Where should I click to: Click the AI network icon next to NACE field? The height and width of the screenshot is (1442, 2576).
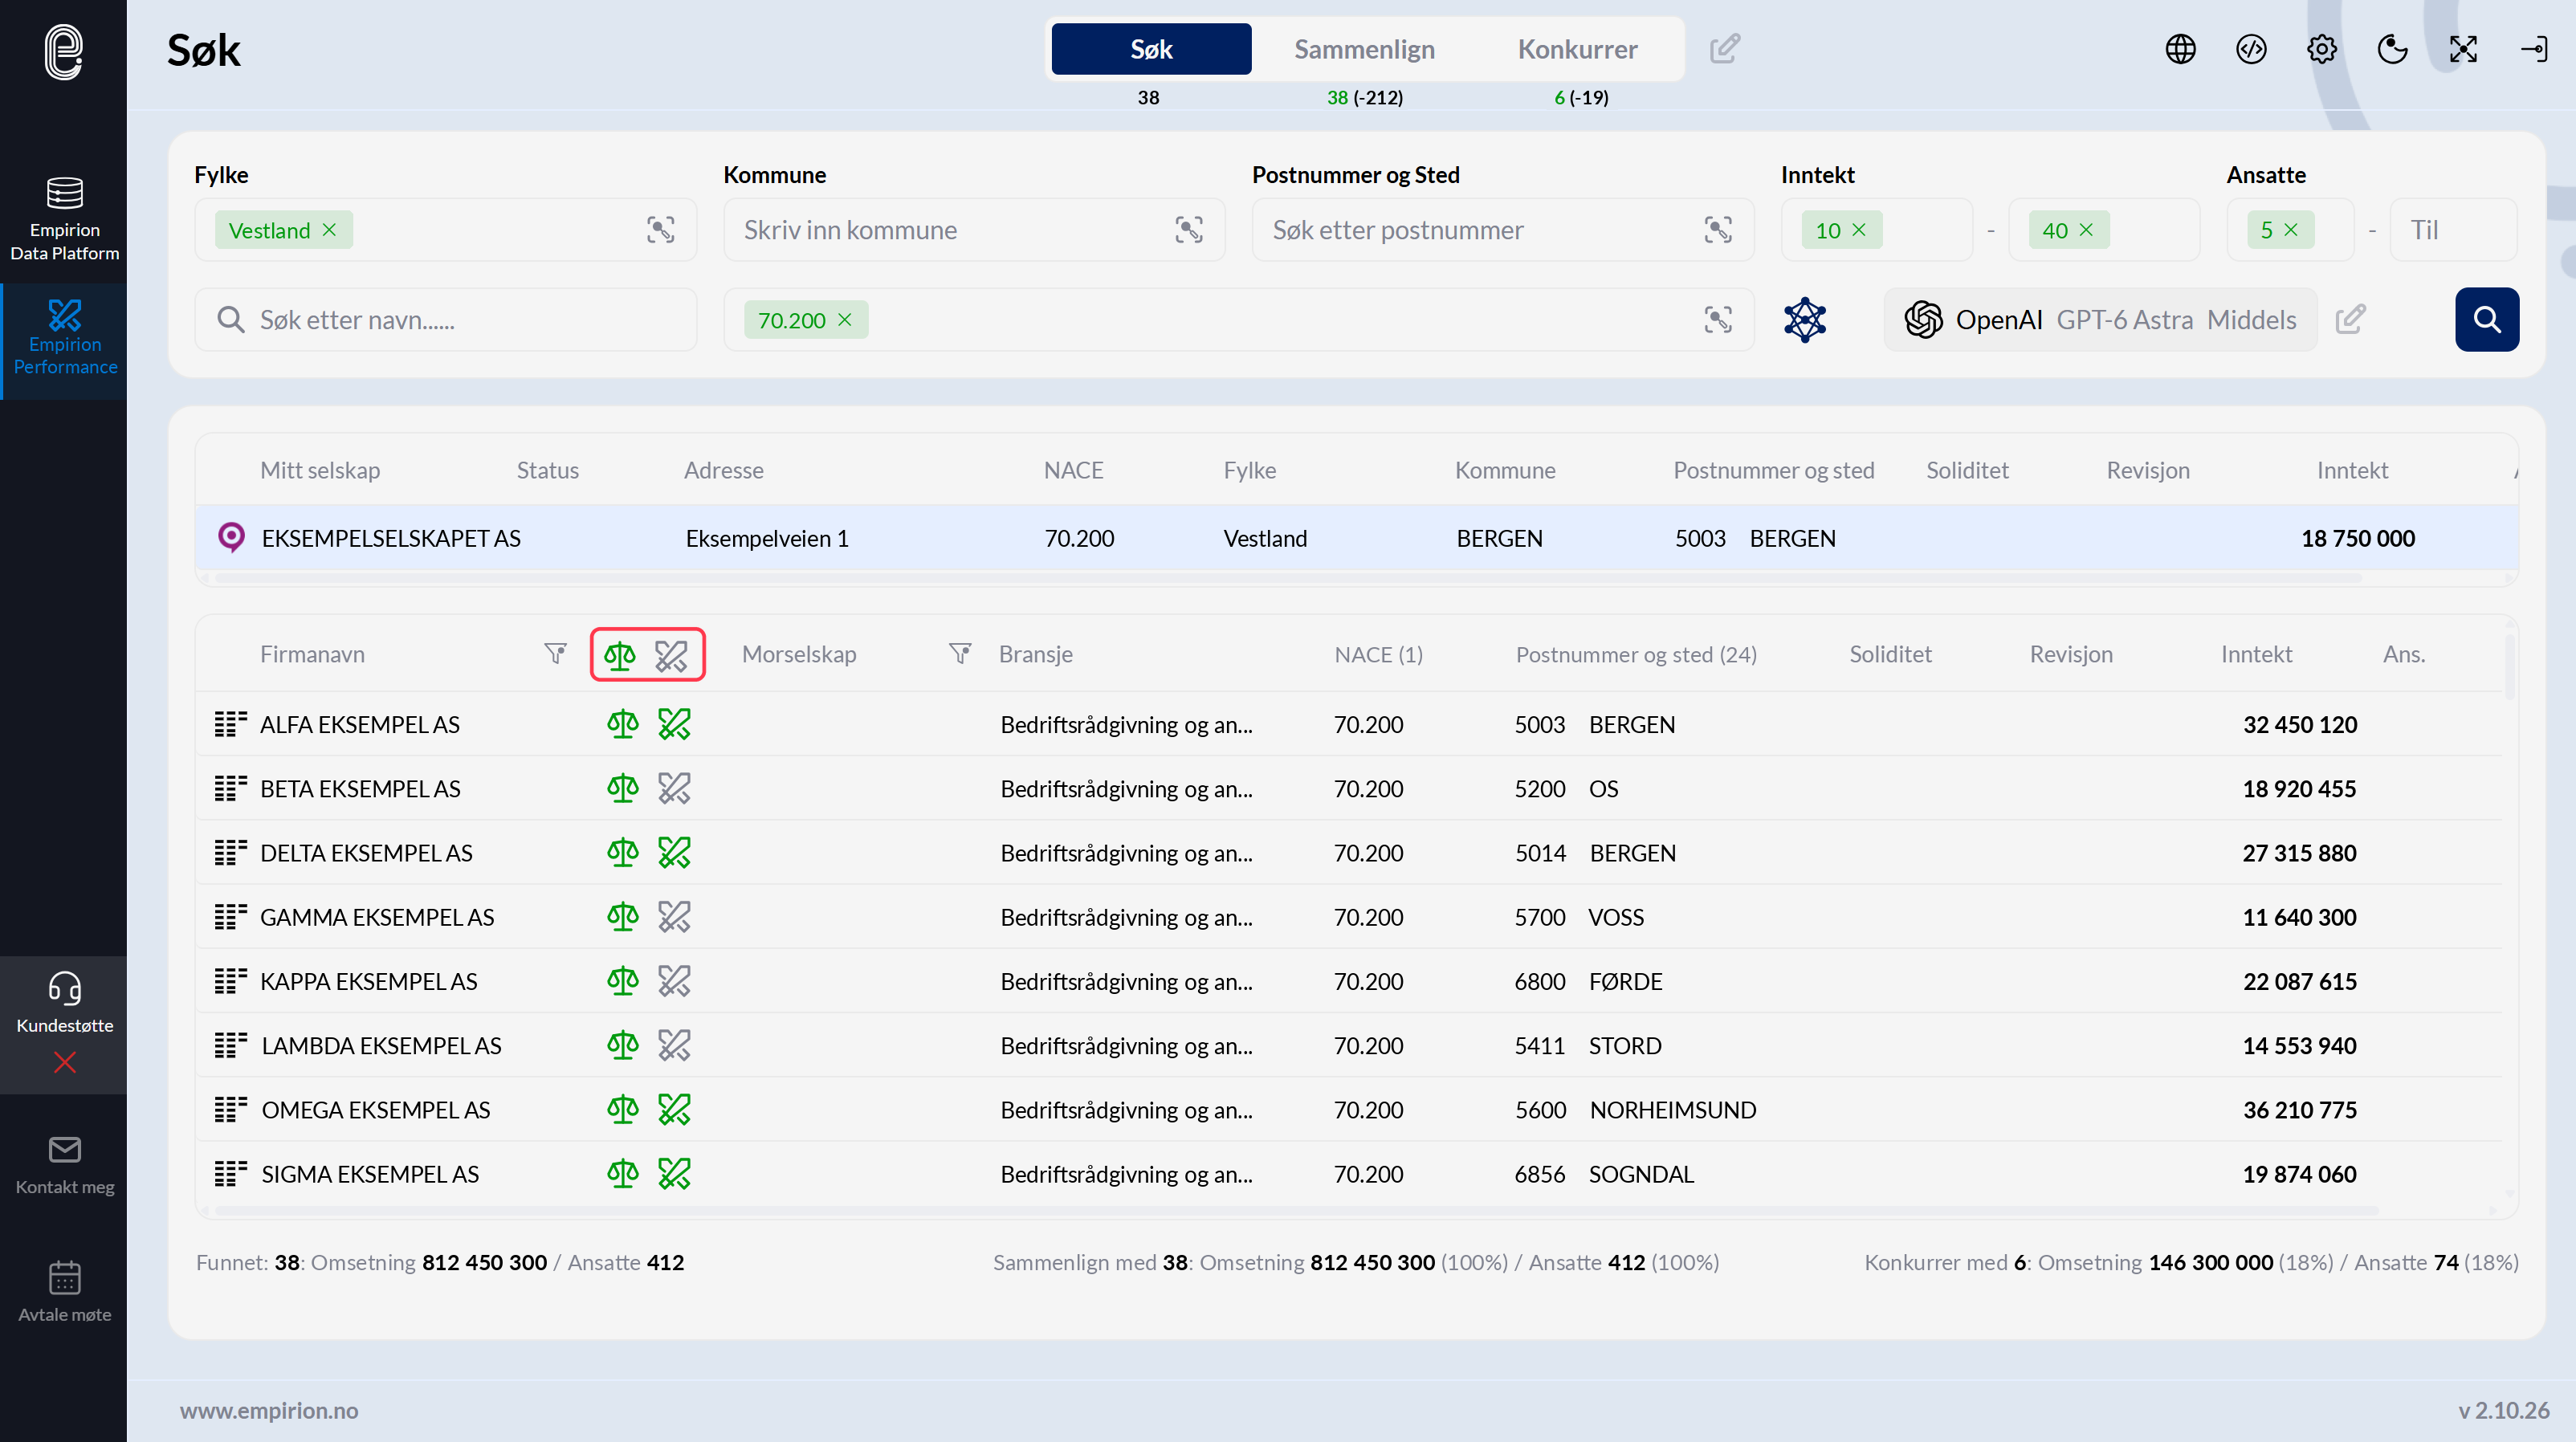[x=1805, y=320]
